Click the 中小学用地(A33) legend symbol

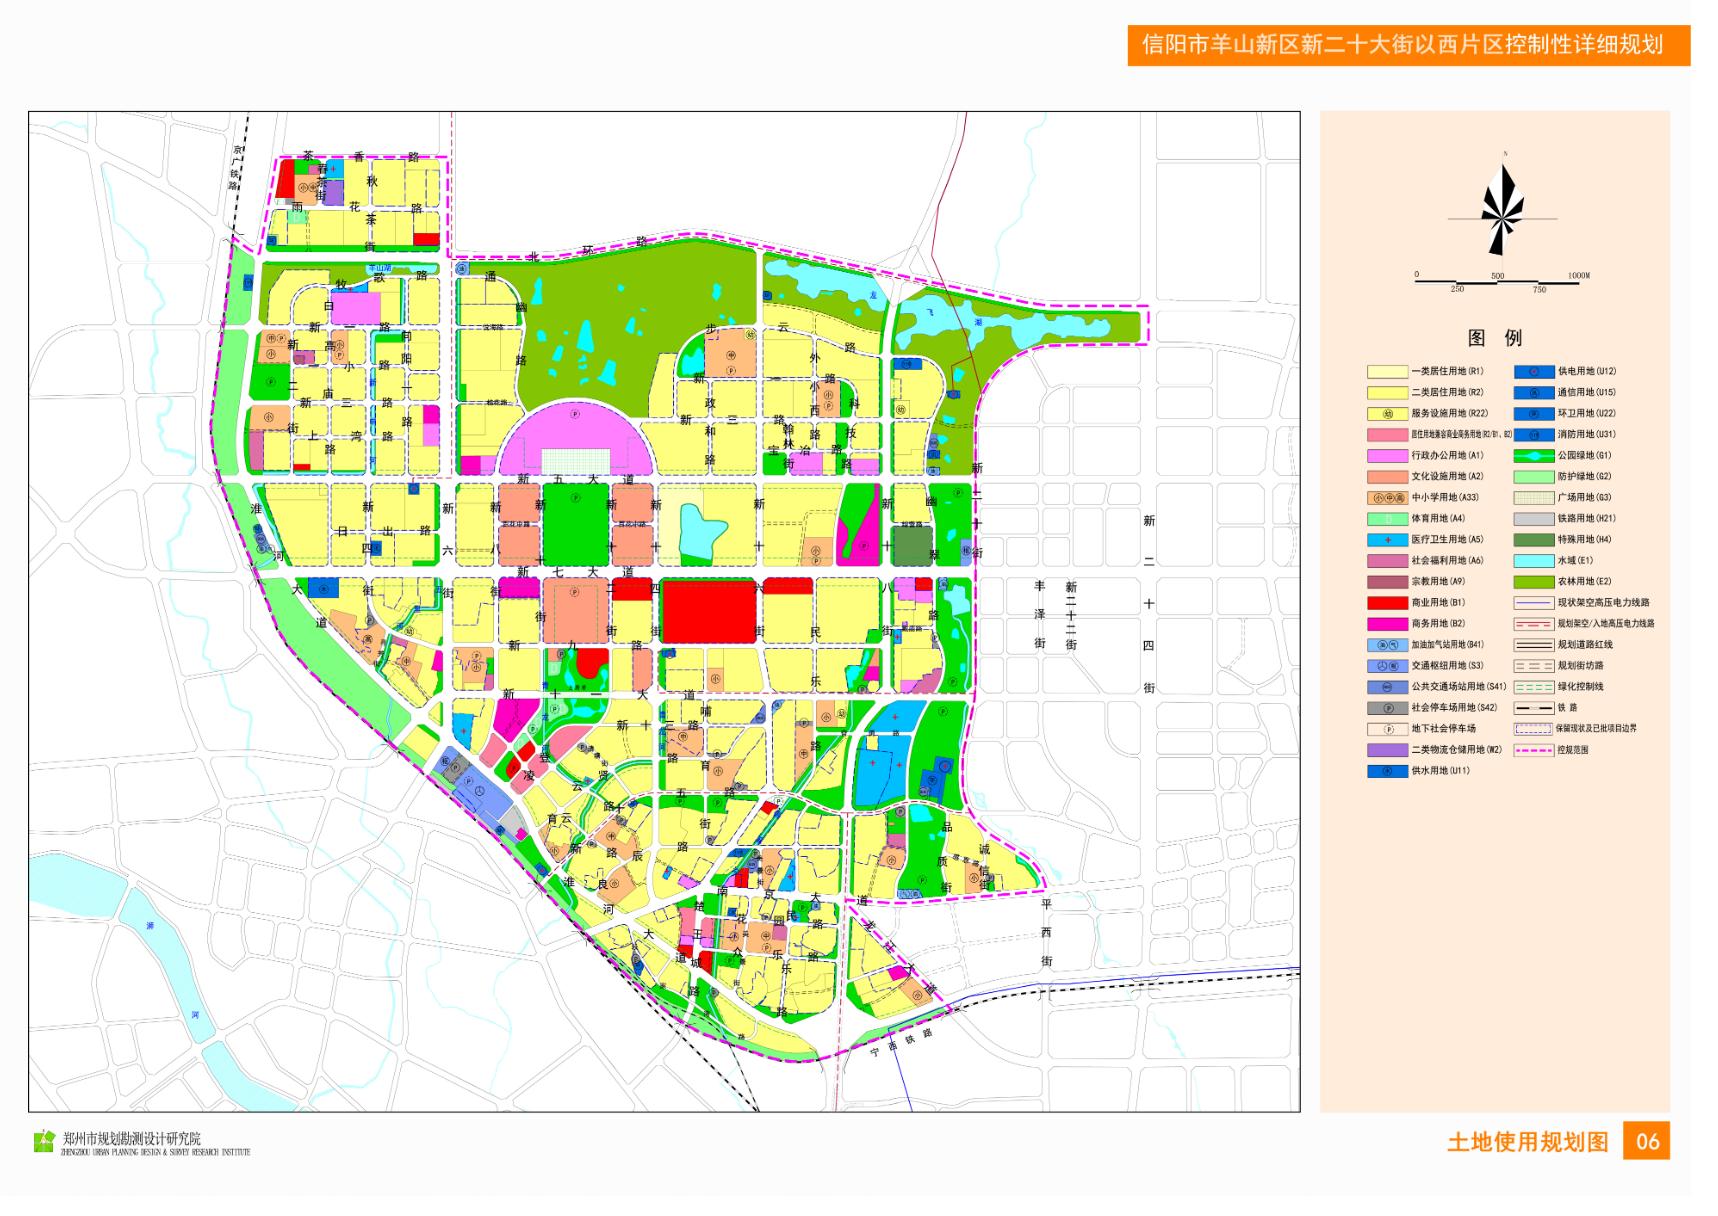[x=1387, y=497]
